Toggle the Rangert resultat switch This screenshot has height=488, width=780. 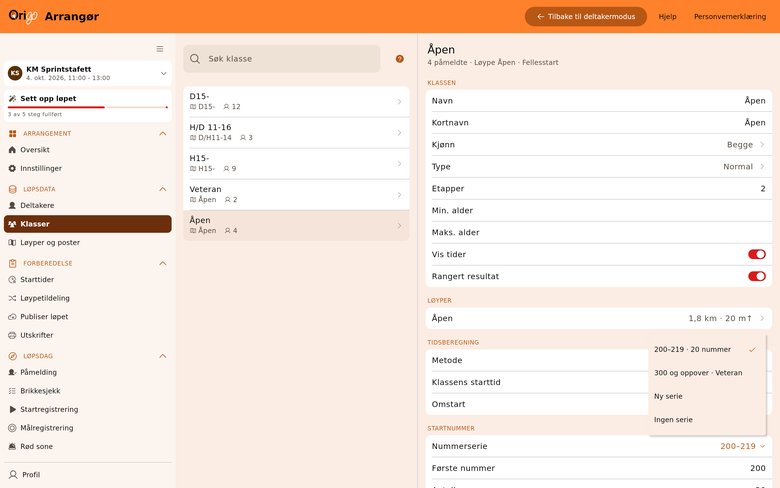pyautogui.click(x=757, y=276)
